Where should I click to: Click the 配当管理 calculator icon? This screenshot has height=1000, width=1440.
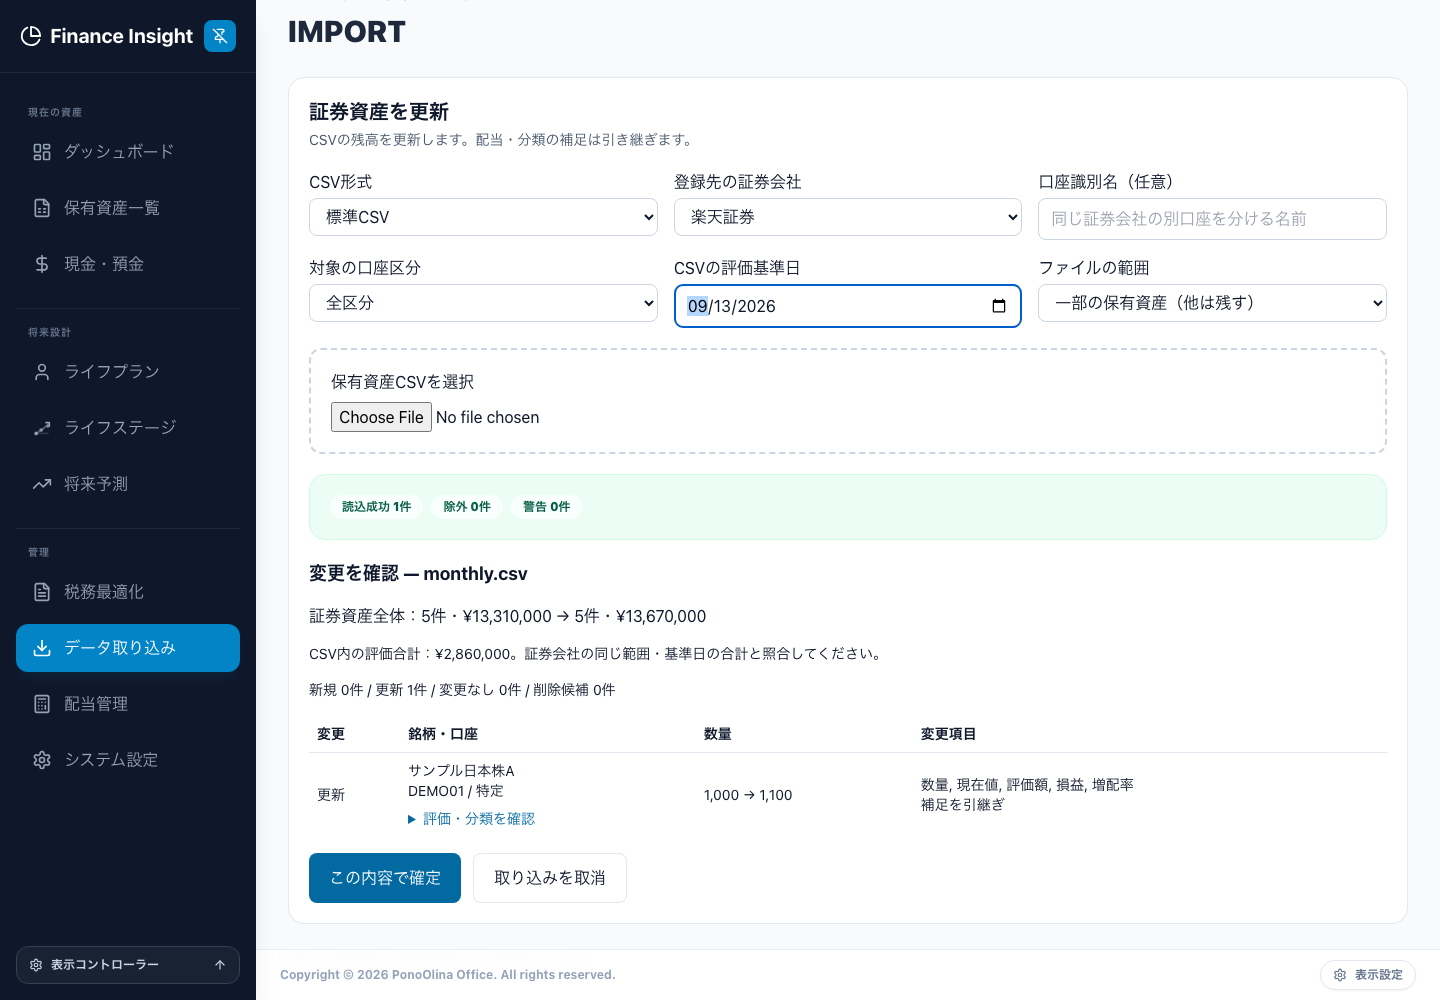tap(42, 704)
